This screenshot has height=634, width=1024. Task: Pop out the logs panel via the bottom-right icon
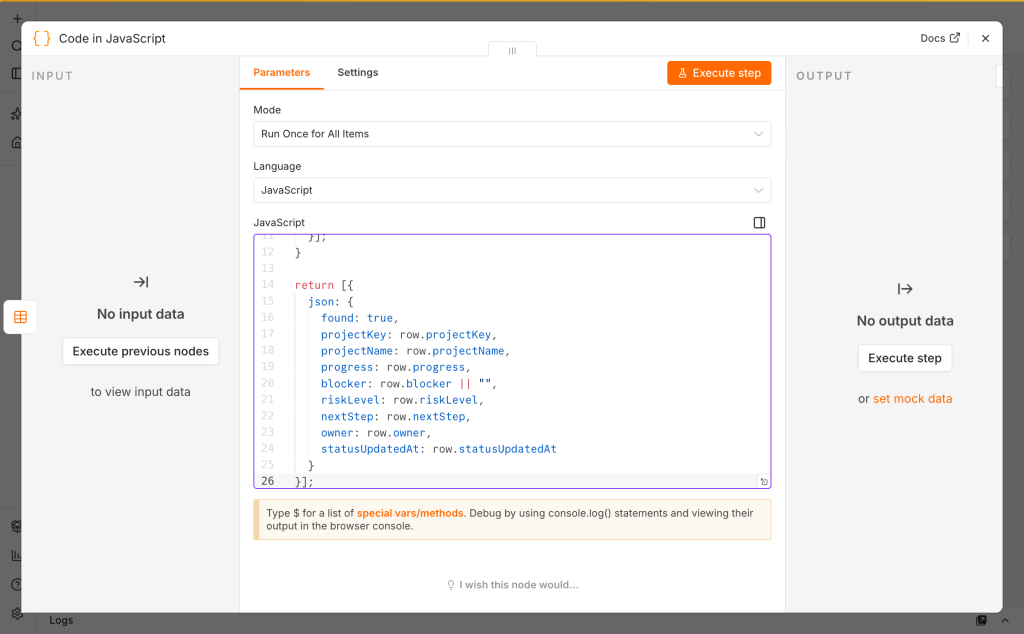tap(981, 620)
